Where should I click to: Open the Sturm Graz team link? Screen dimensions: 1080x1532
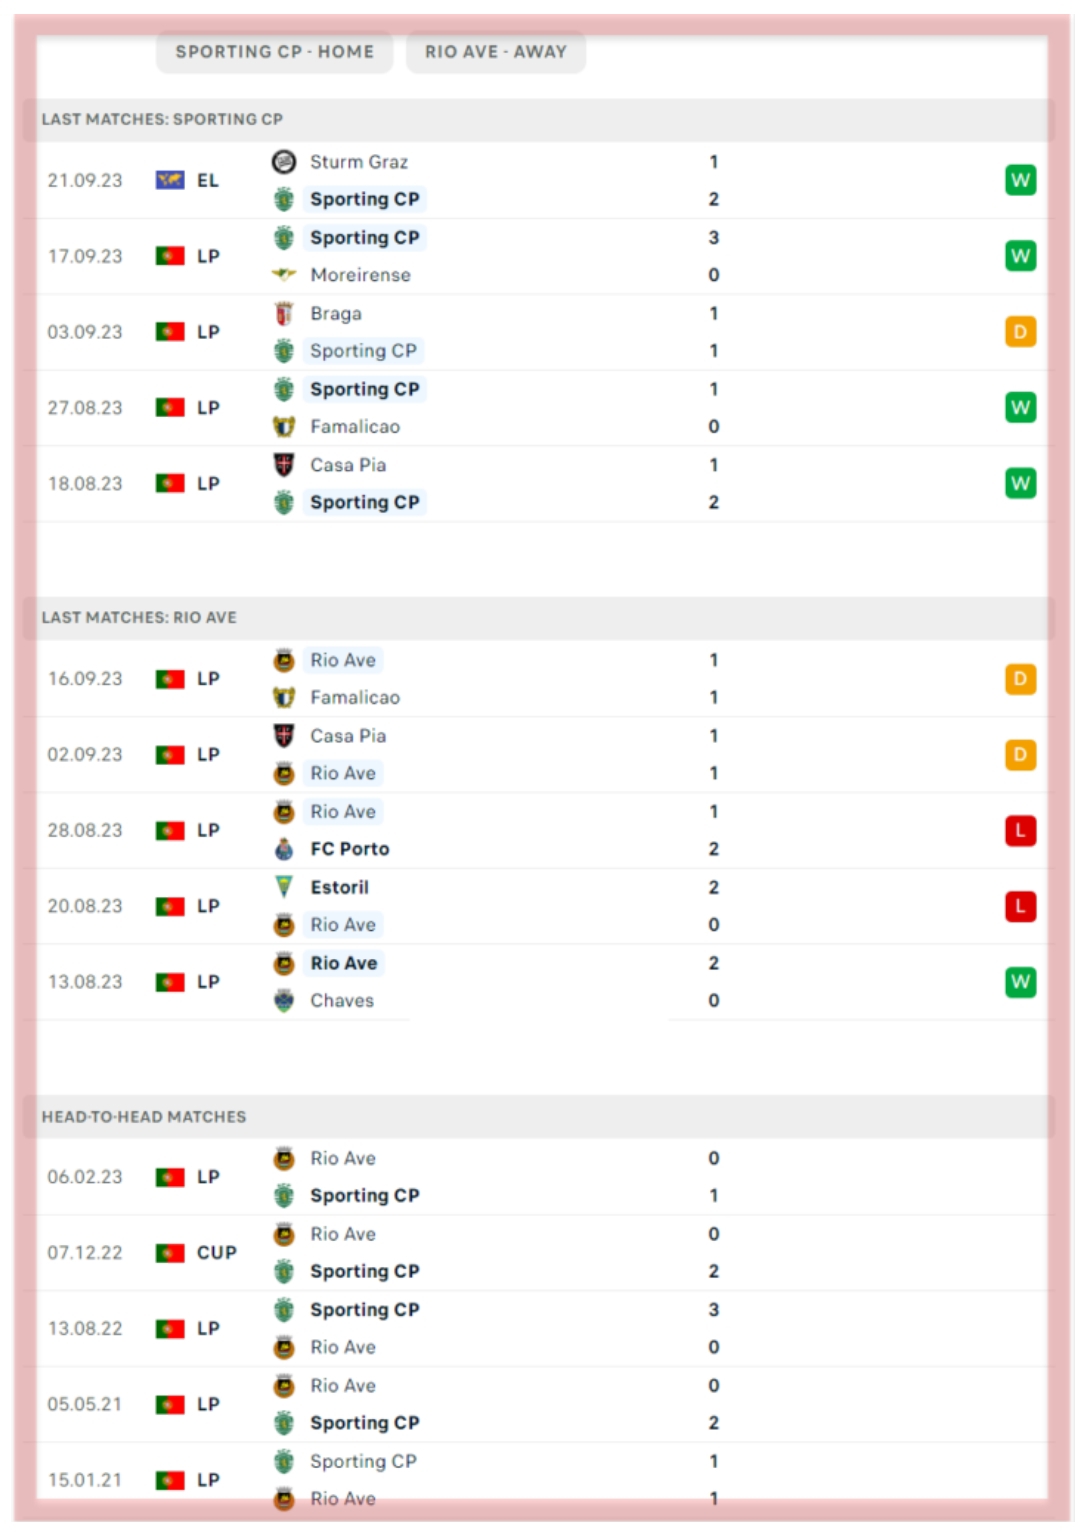click(x=358, y=161)
